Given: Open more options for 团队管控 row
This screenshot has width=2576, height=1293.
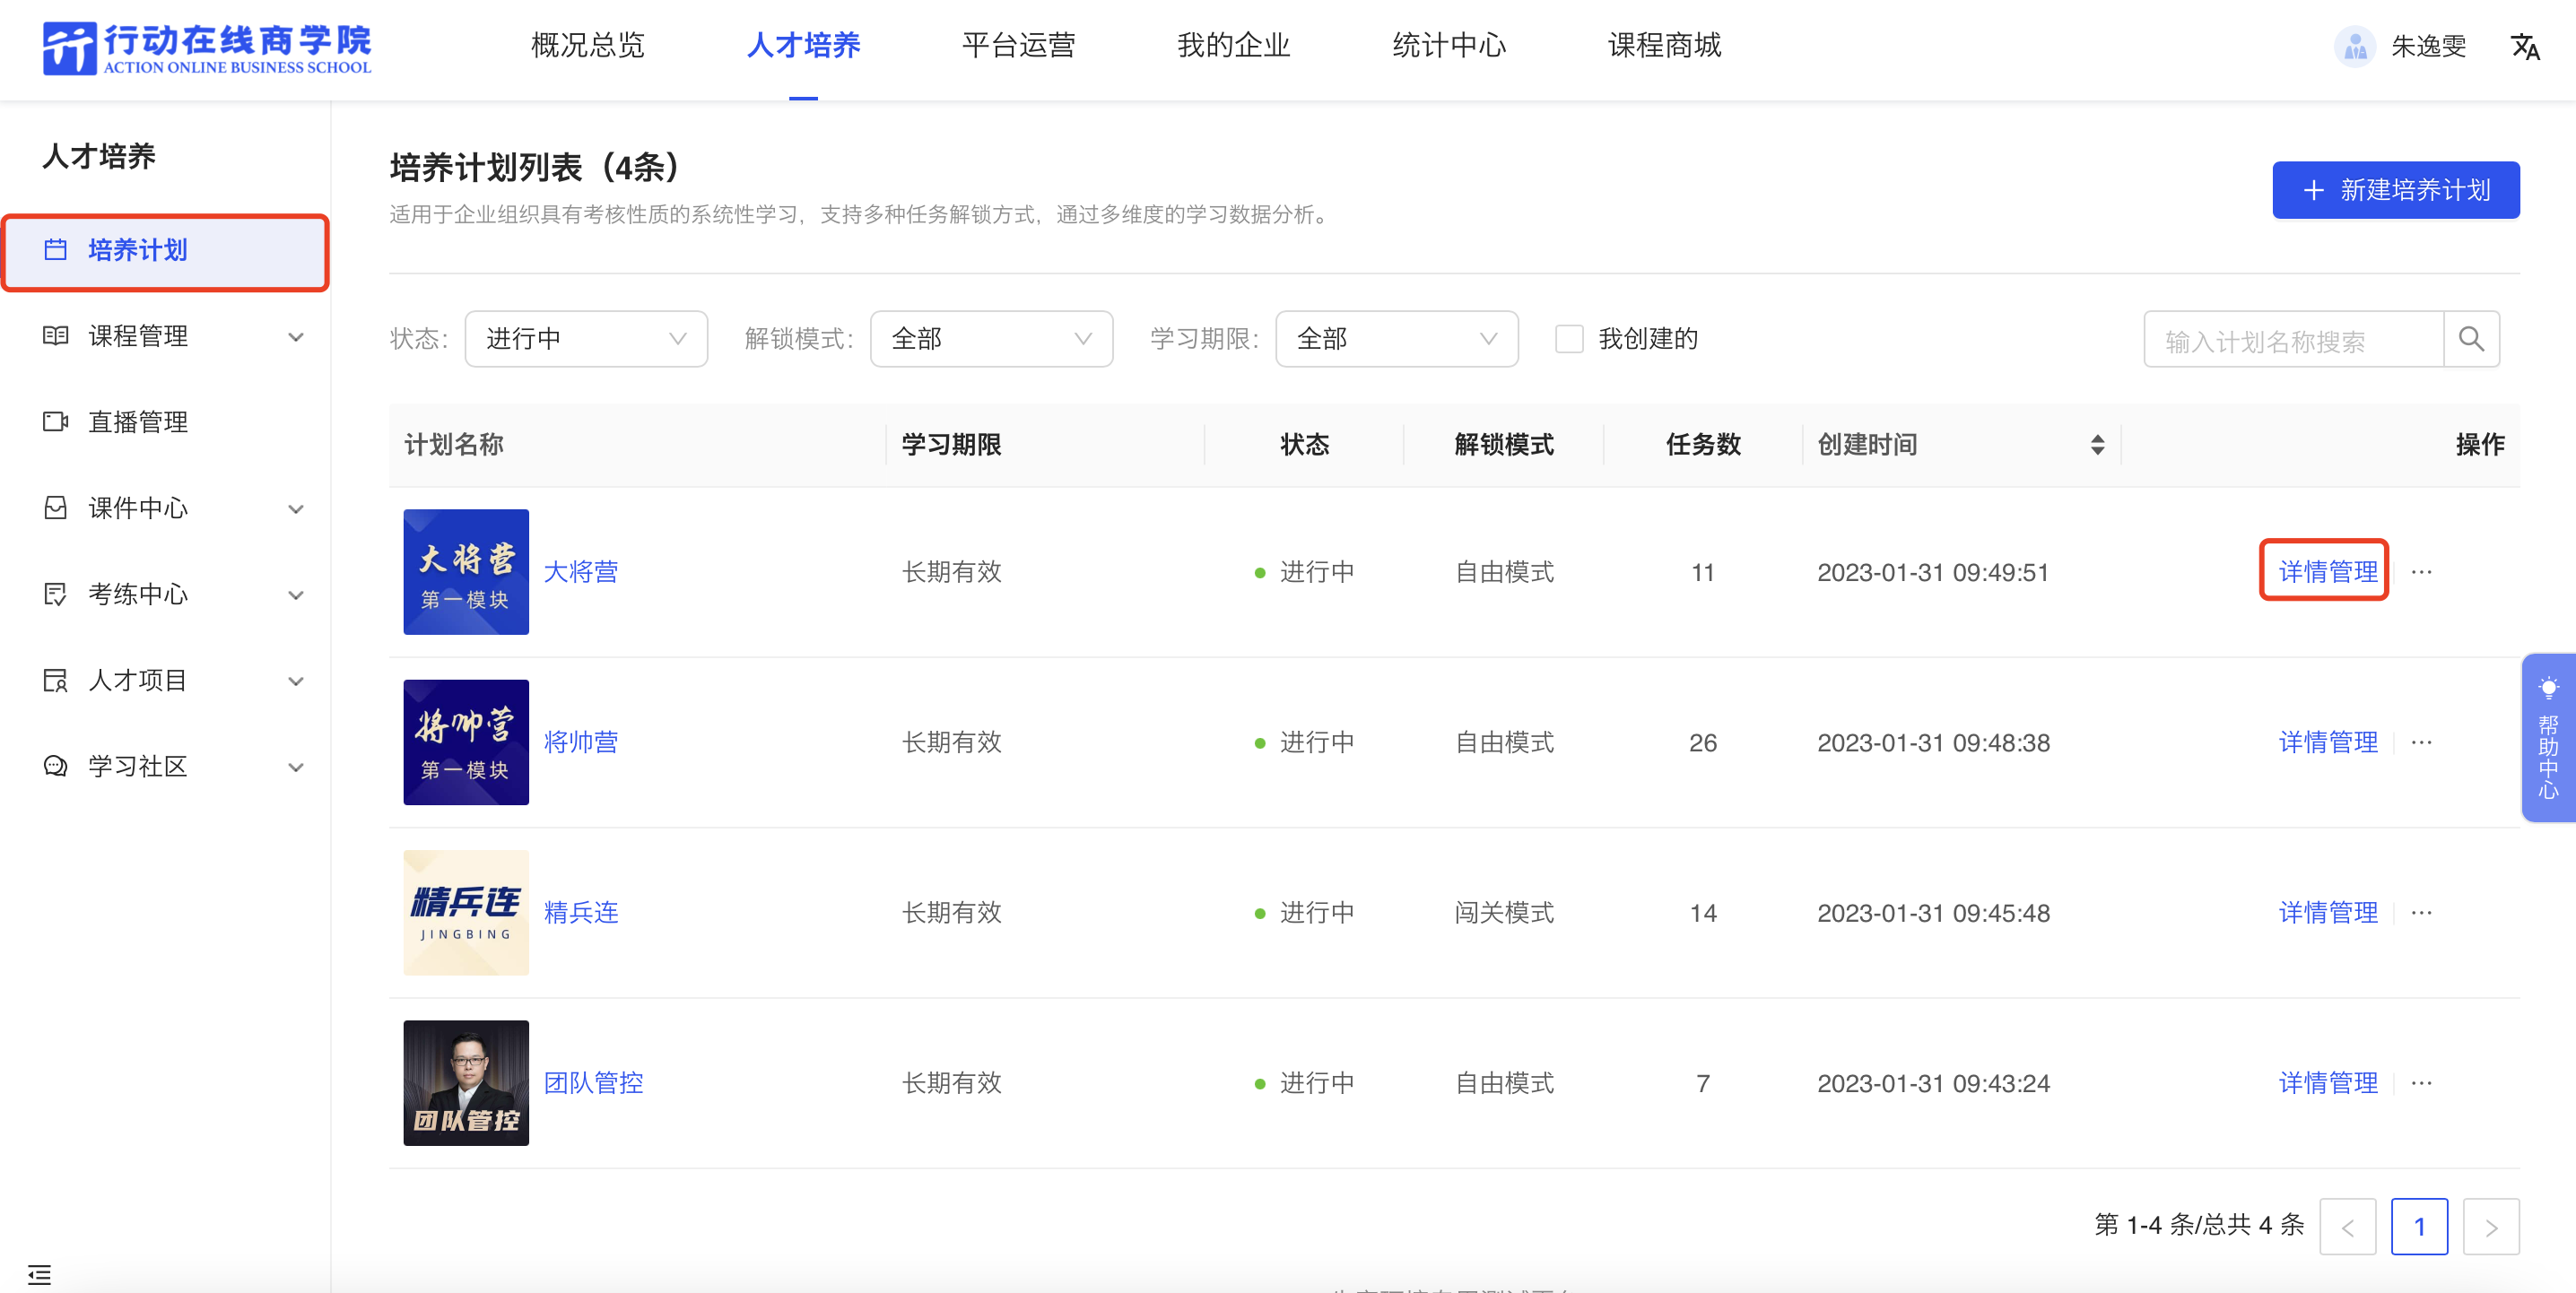Looking at the screenshot, I should point(2421,1083).
